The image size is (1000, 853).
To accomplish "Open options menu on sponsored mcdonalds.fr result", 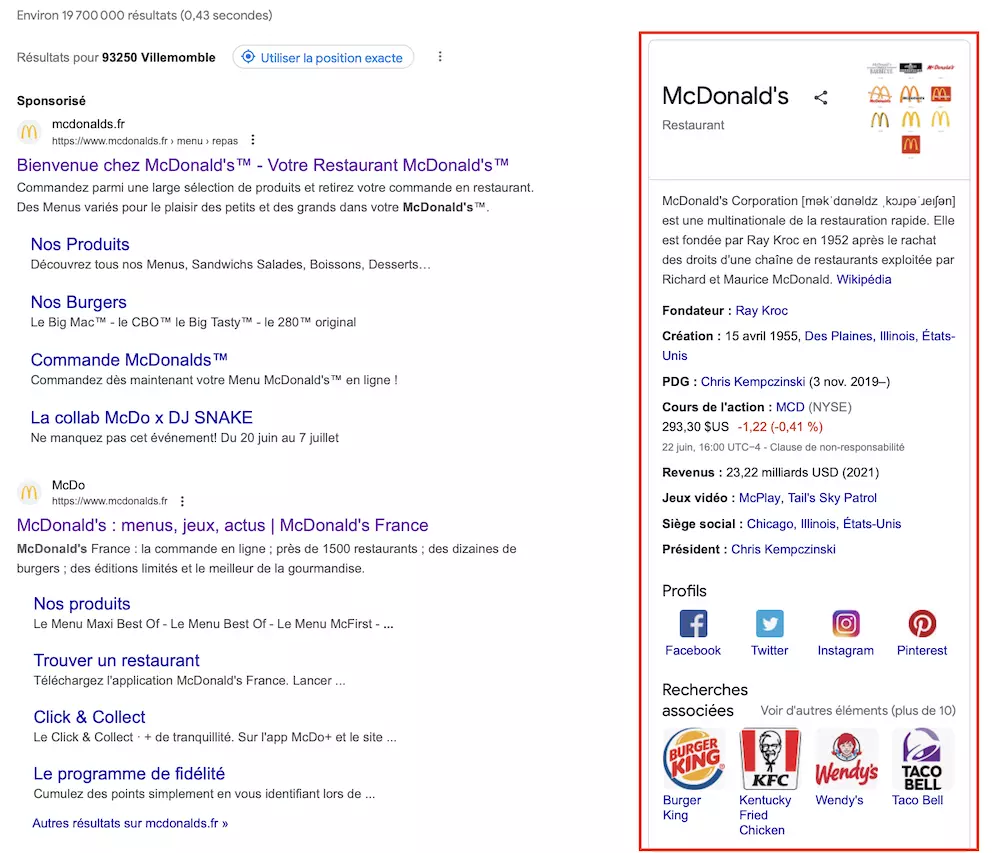I will tap(253, 139).
